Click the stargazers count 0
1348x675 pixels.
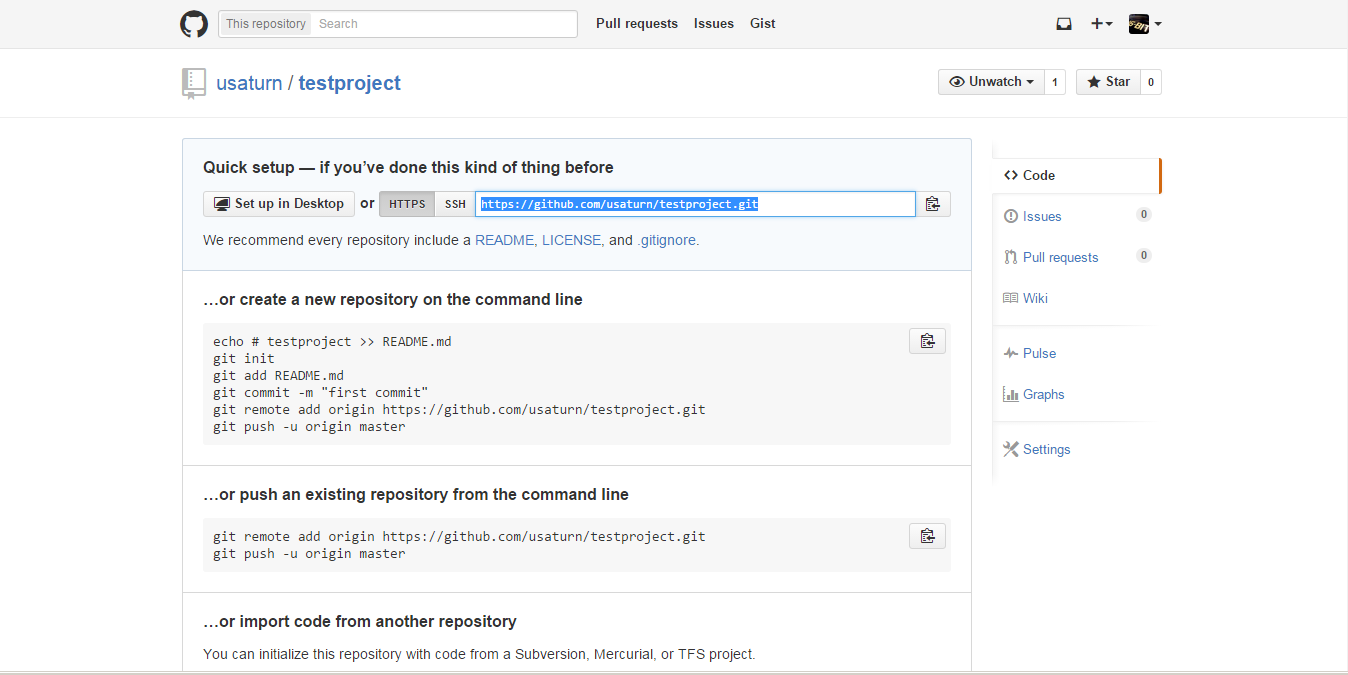click(x=1151, y=82)
